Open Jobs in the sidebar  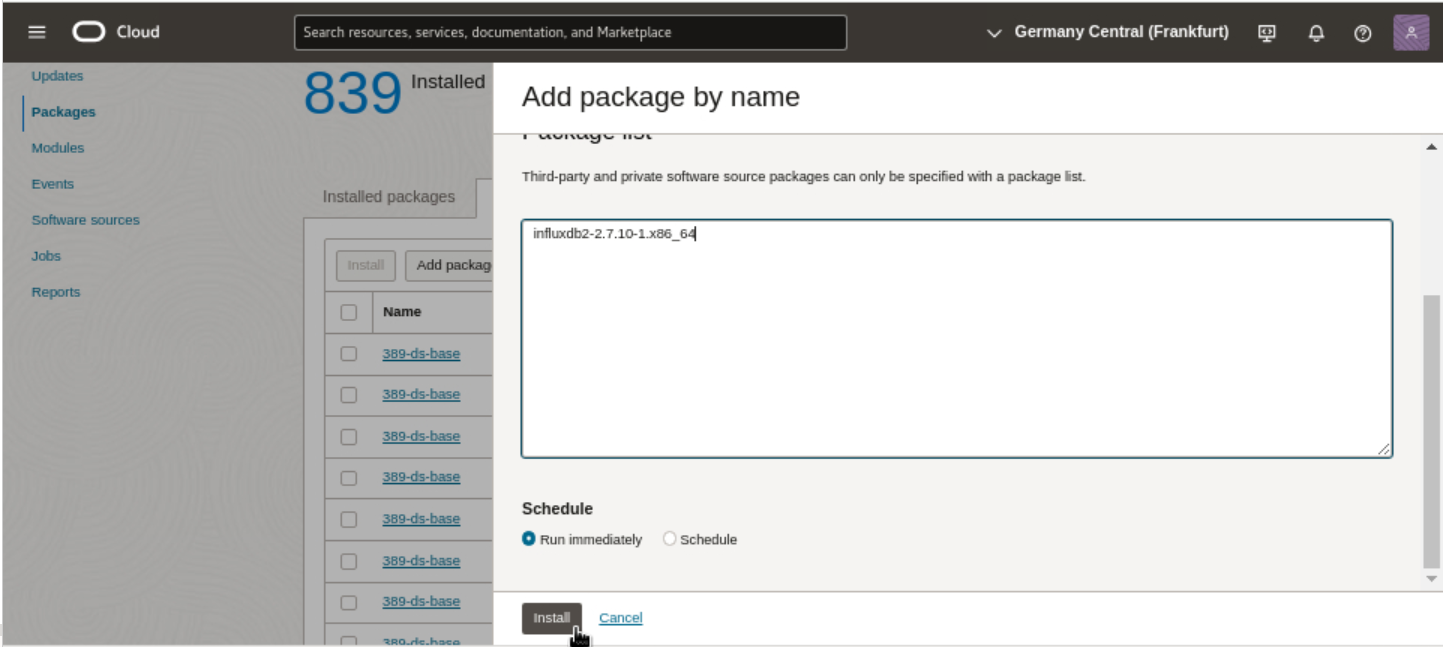[46, 256]
